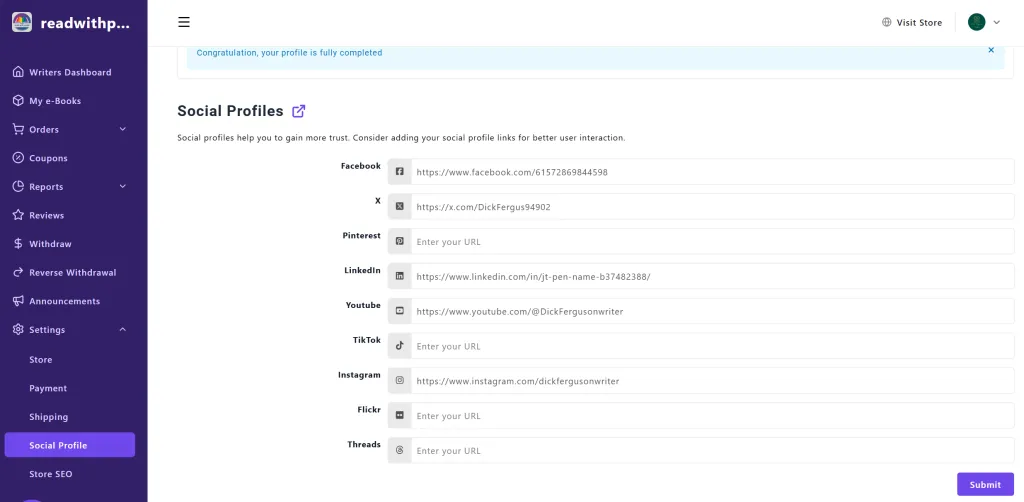Click the Instagram icon beside the URL field

[400, 381]
